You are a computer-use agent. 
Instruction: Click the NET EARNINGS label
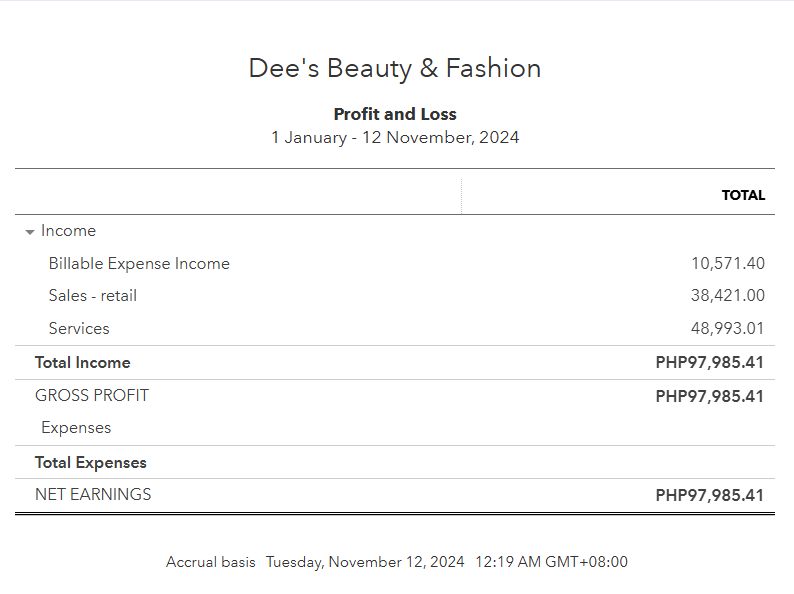click(x=93, y=495)
